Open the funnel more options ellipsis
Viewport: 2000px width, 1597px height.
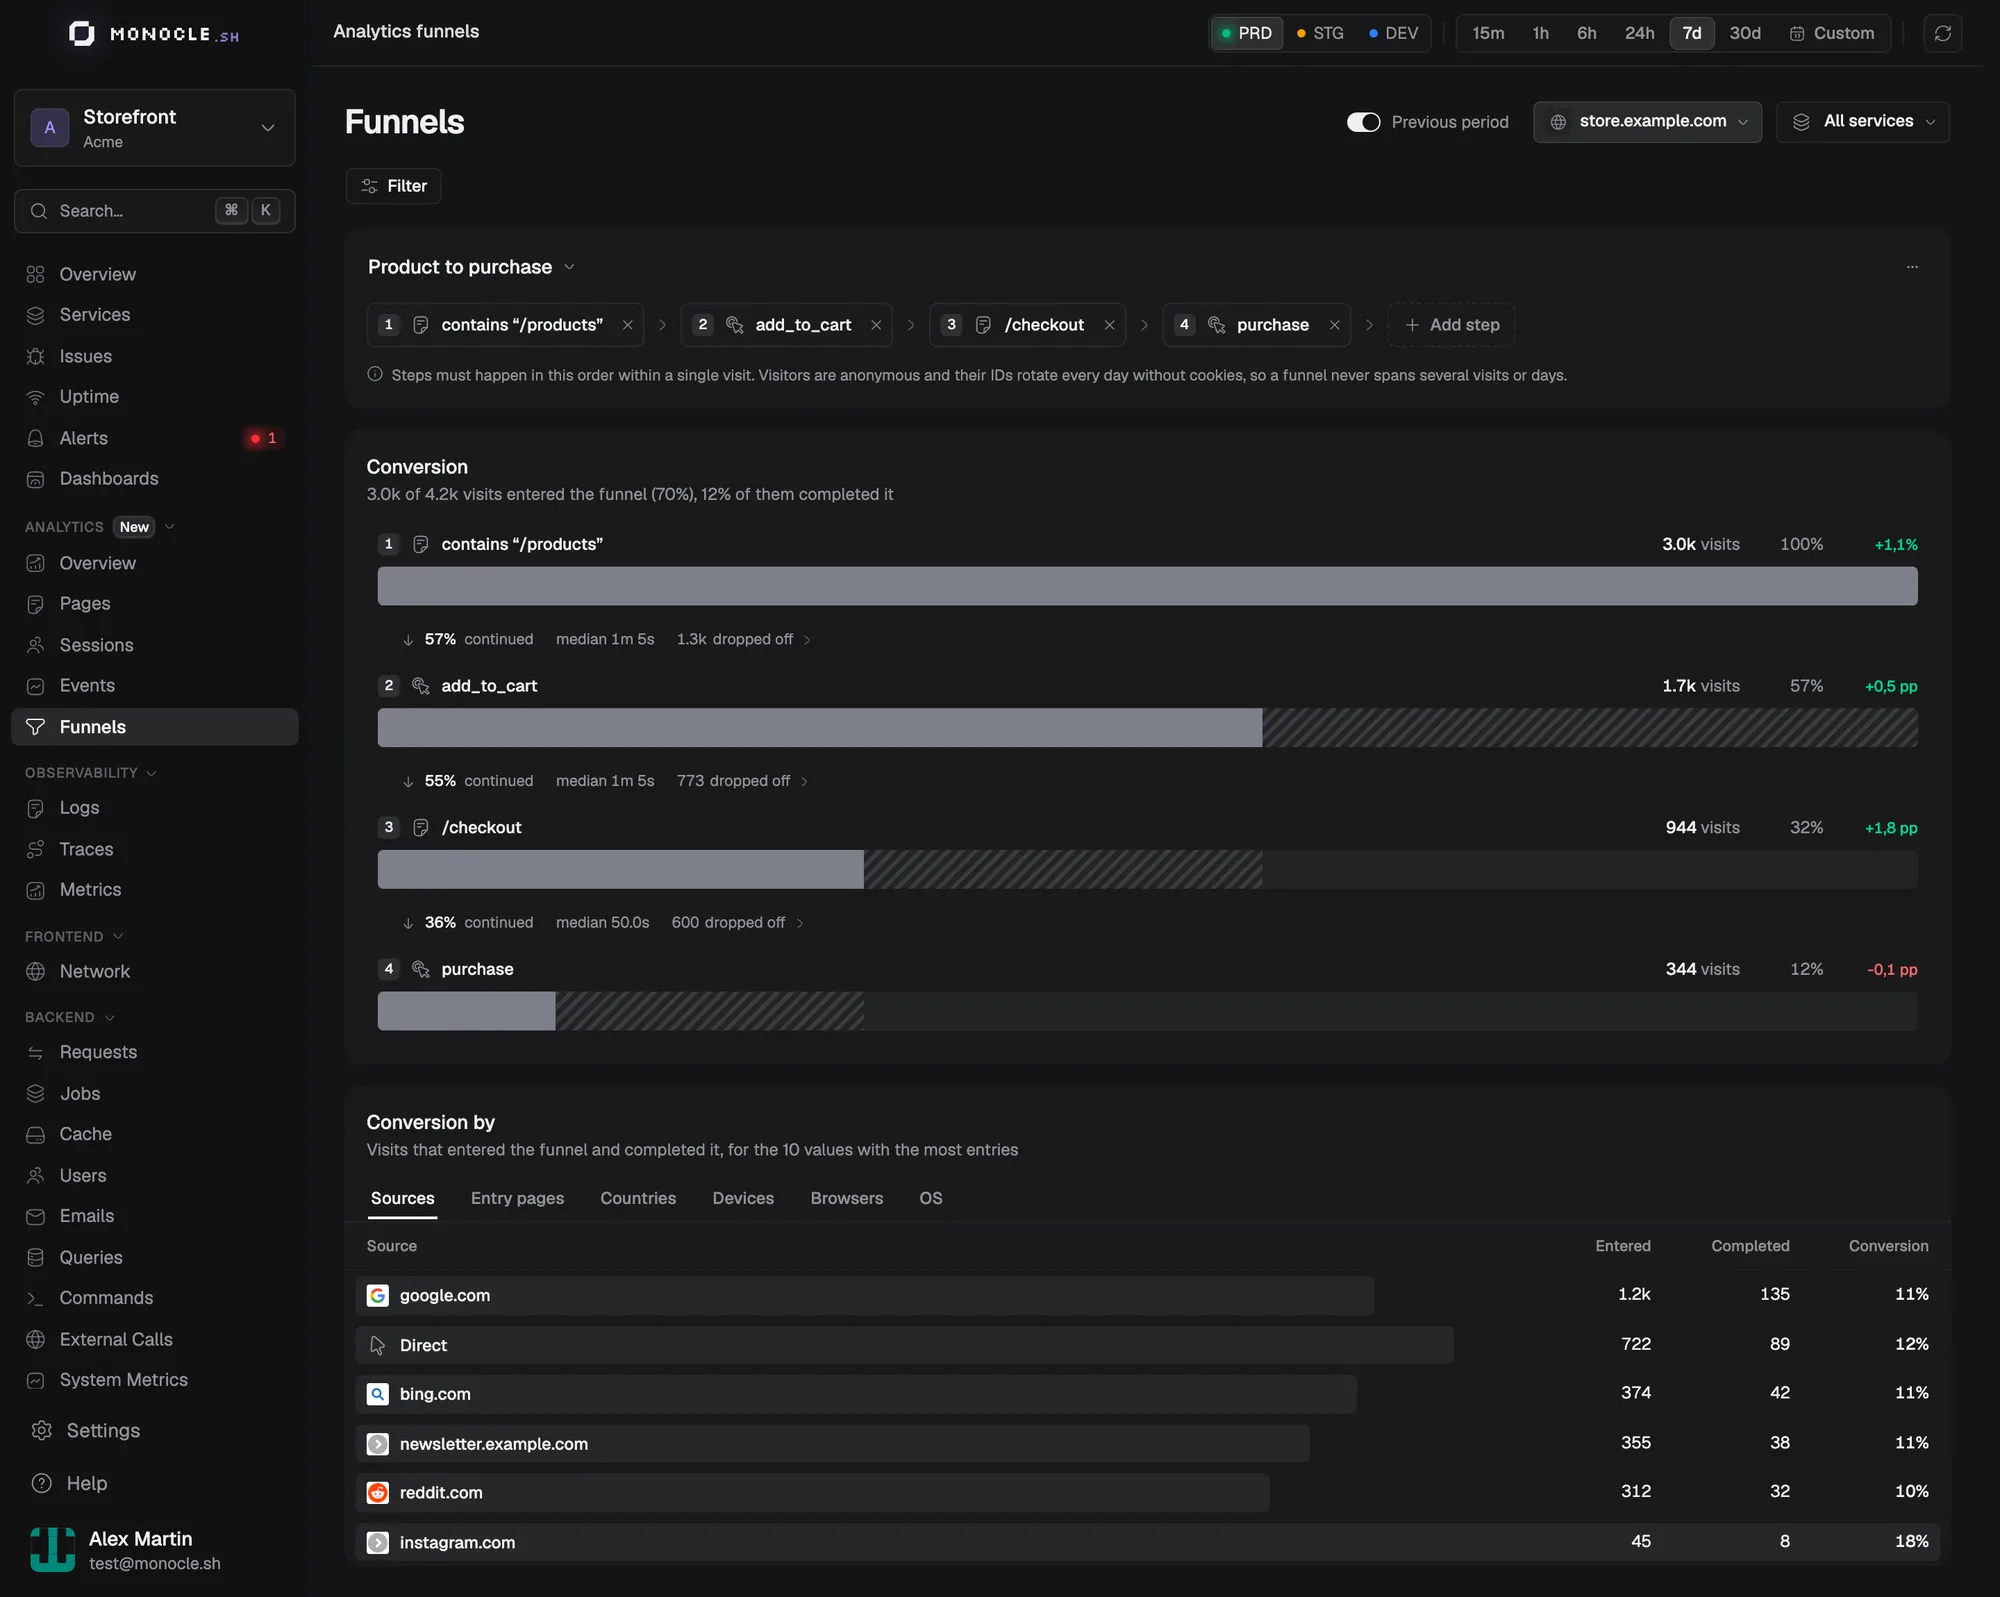pos(1912,267)
